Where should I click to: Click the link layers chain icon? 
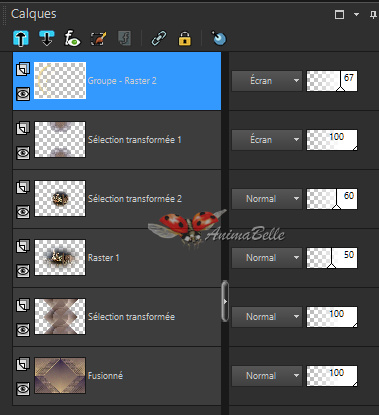[x=159, y=38]
